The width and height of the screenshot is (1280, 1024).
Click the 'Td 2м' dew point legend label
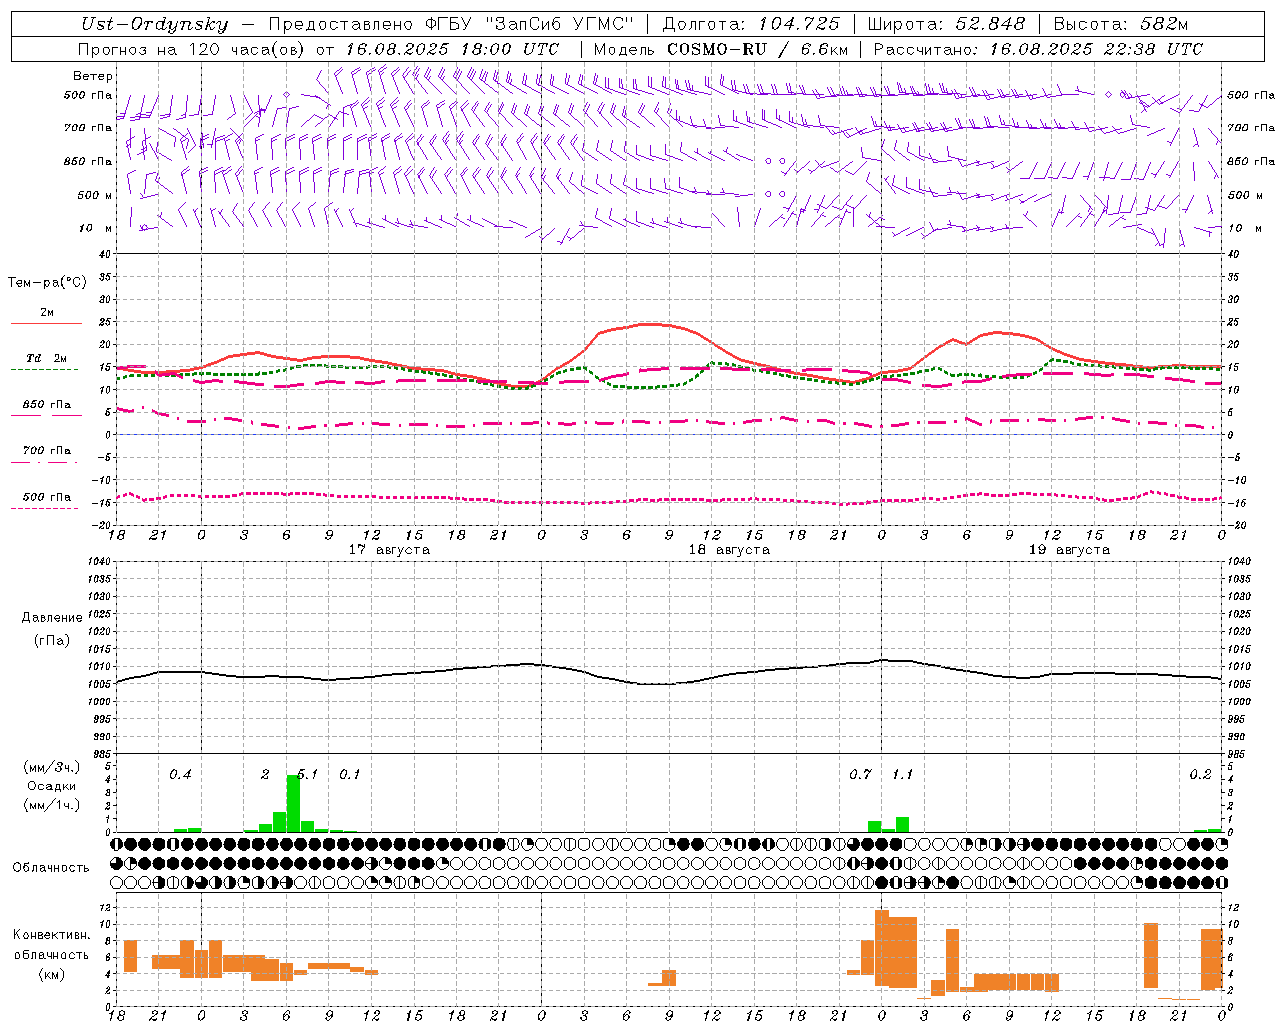coord(47,358)
